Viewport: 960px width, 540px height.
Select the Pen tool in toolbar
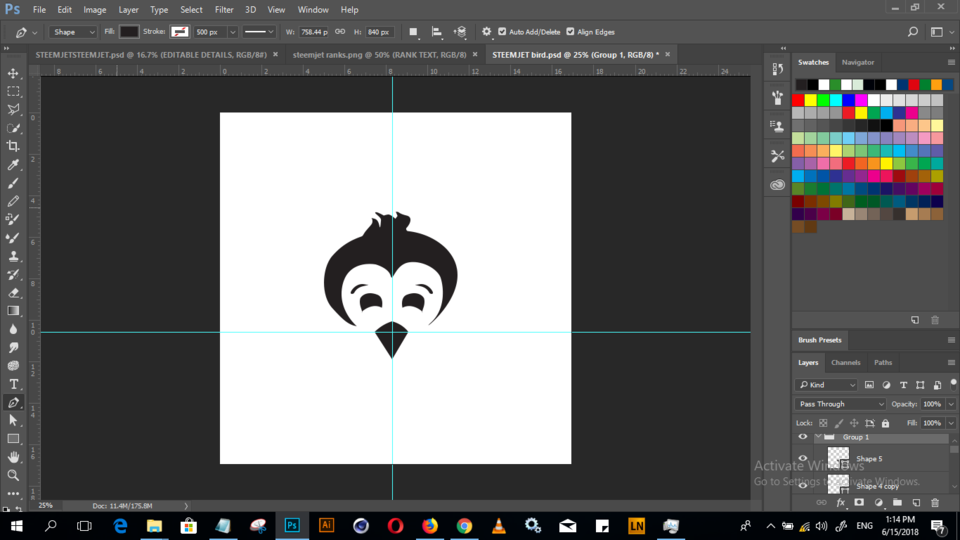[x=13, y=402]
